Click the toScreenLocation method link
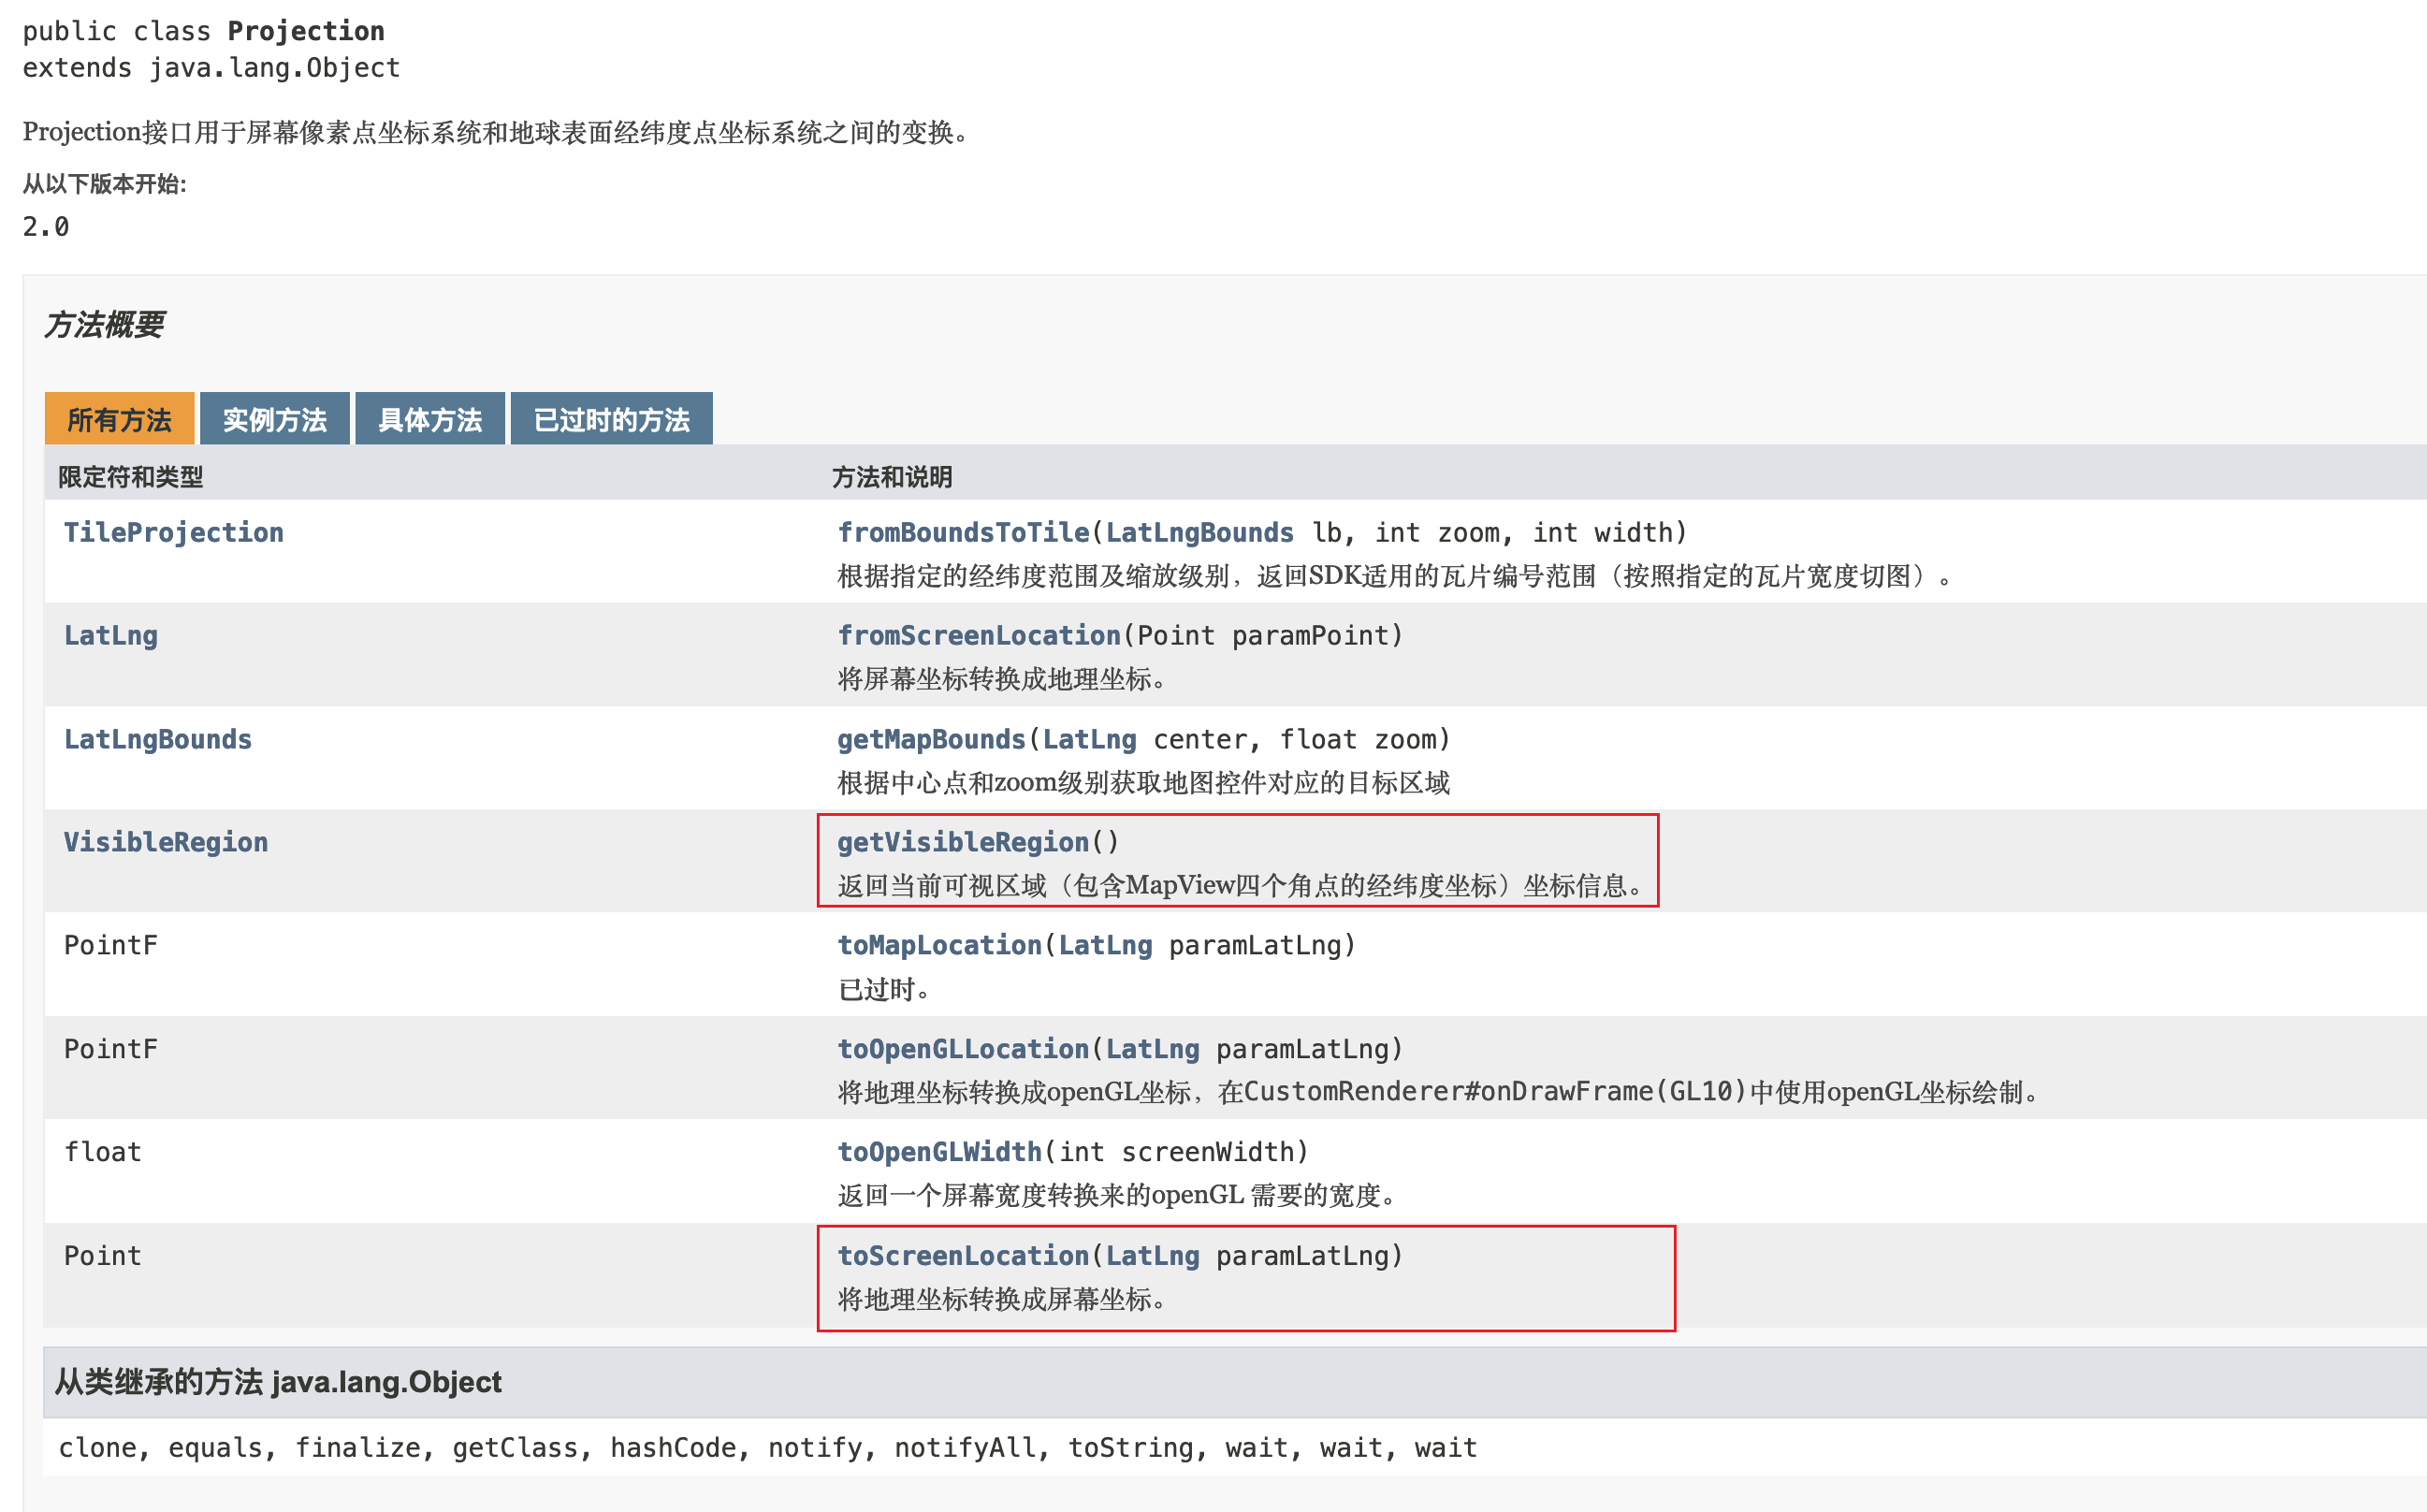This screenshot has height=1512, width=2427. pos(962,1256)
